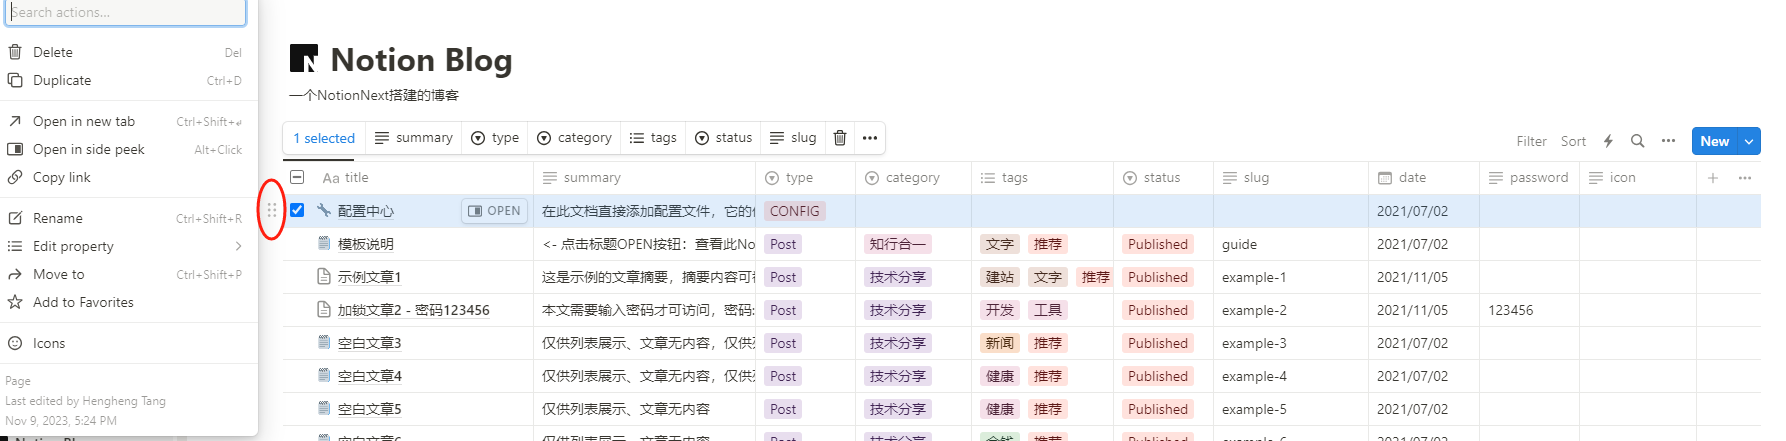Click the drag handle of 配置中心 row

[x=272, y=210]
